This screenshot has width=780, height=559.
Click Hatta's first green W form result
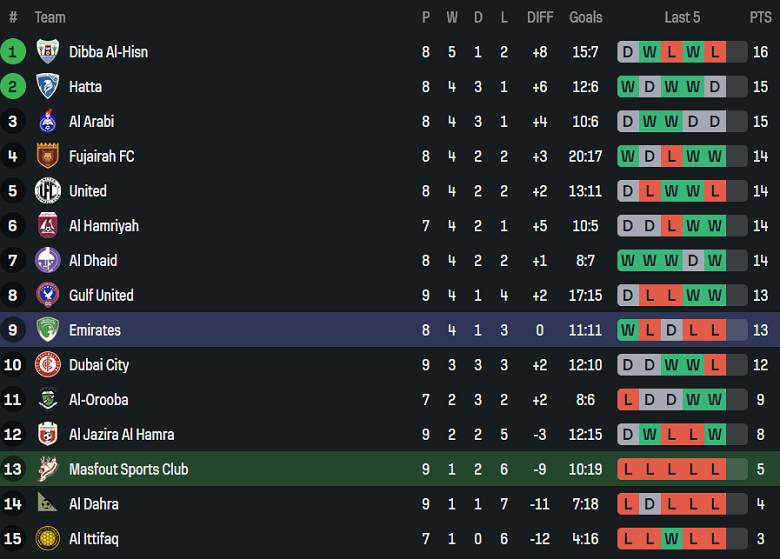pyautogui.click(x=628, y=87)
